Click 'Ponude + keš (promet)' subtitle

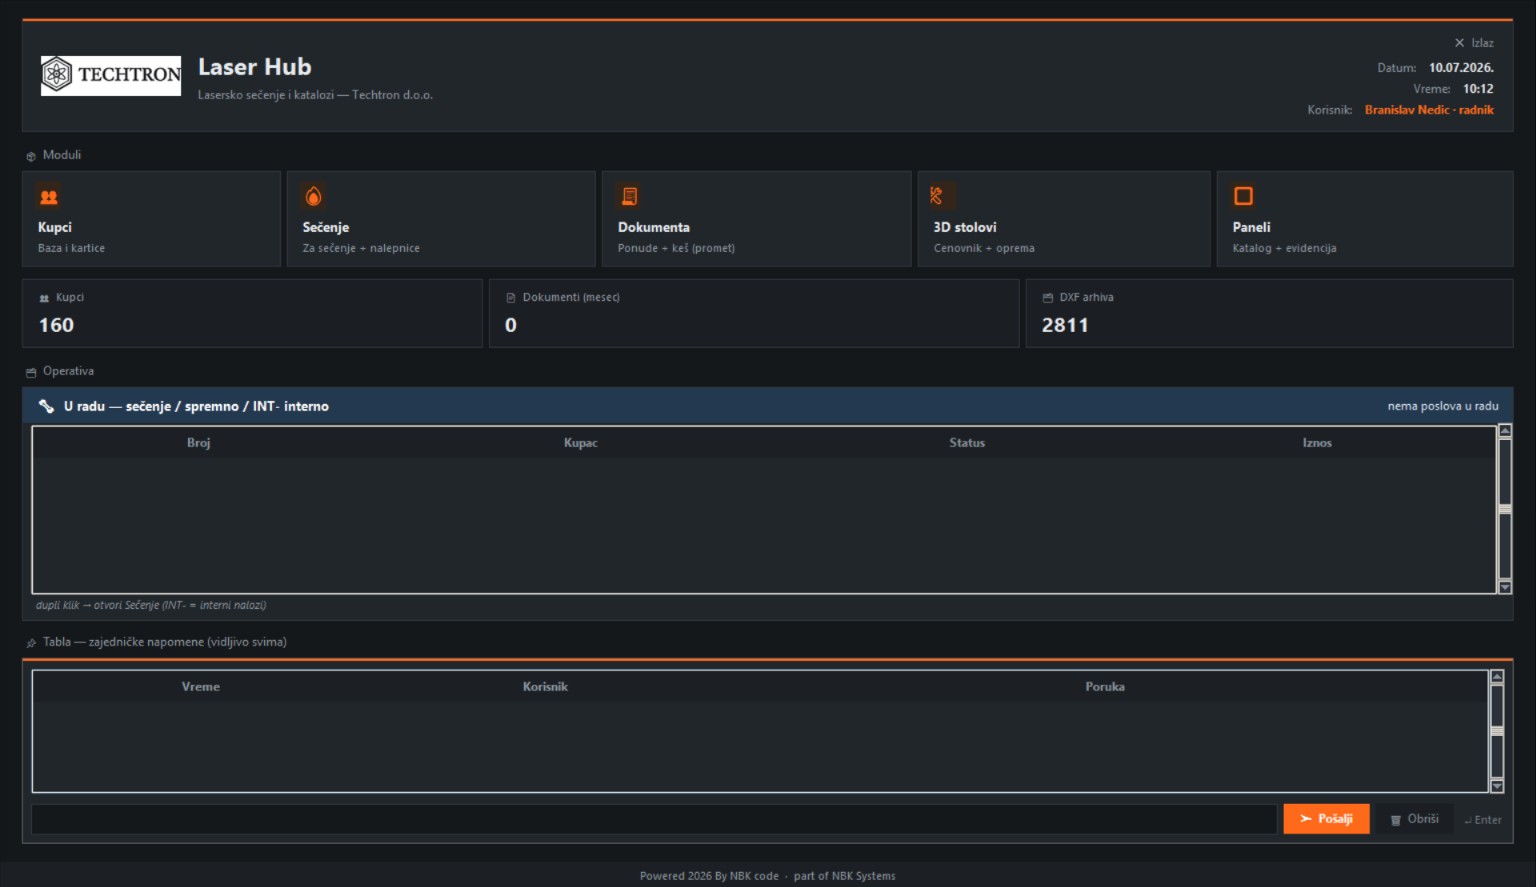(676, 248)
